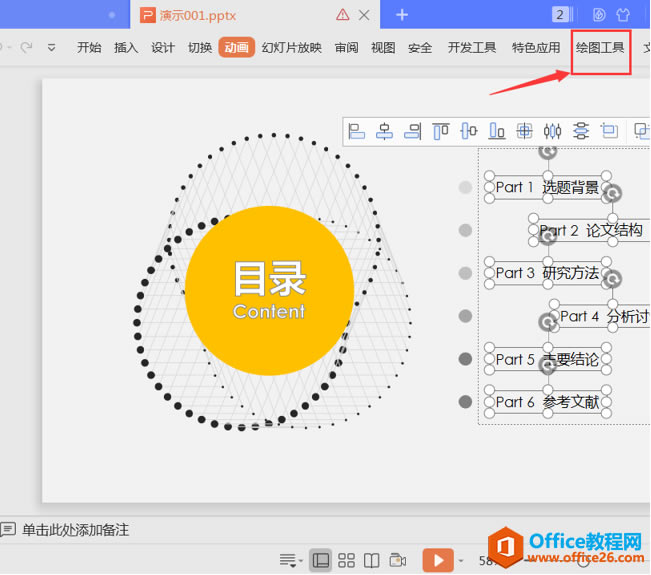The width and height of the screenshot is (651, 575).
Task: Click the center-both-ways alignment icon
Action: coord(524,131)
